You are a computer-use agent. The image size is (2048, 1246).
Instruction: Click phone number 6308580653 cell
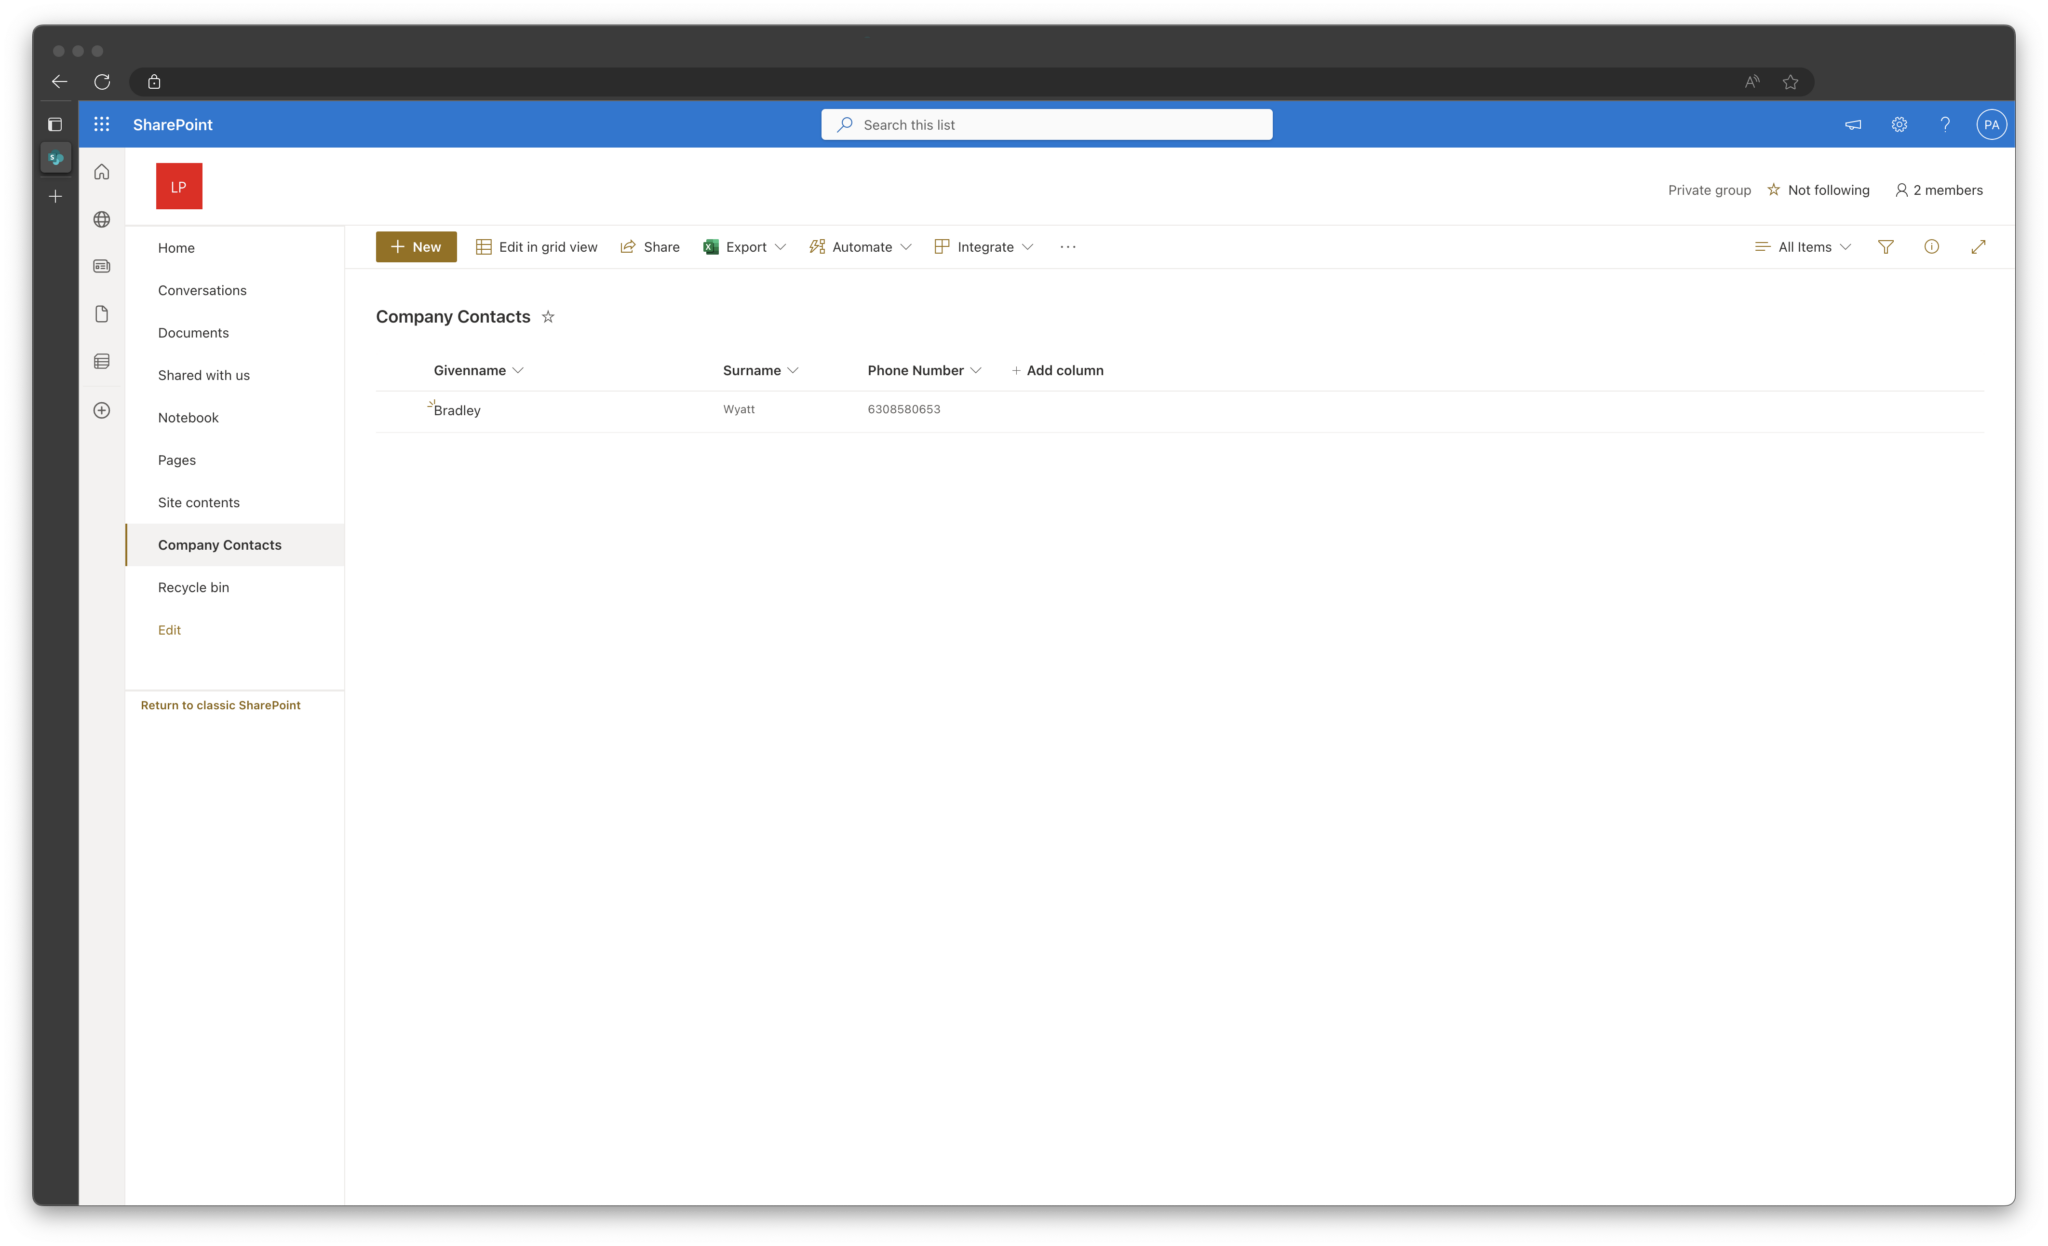point(904,409)
